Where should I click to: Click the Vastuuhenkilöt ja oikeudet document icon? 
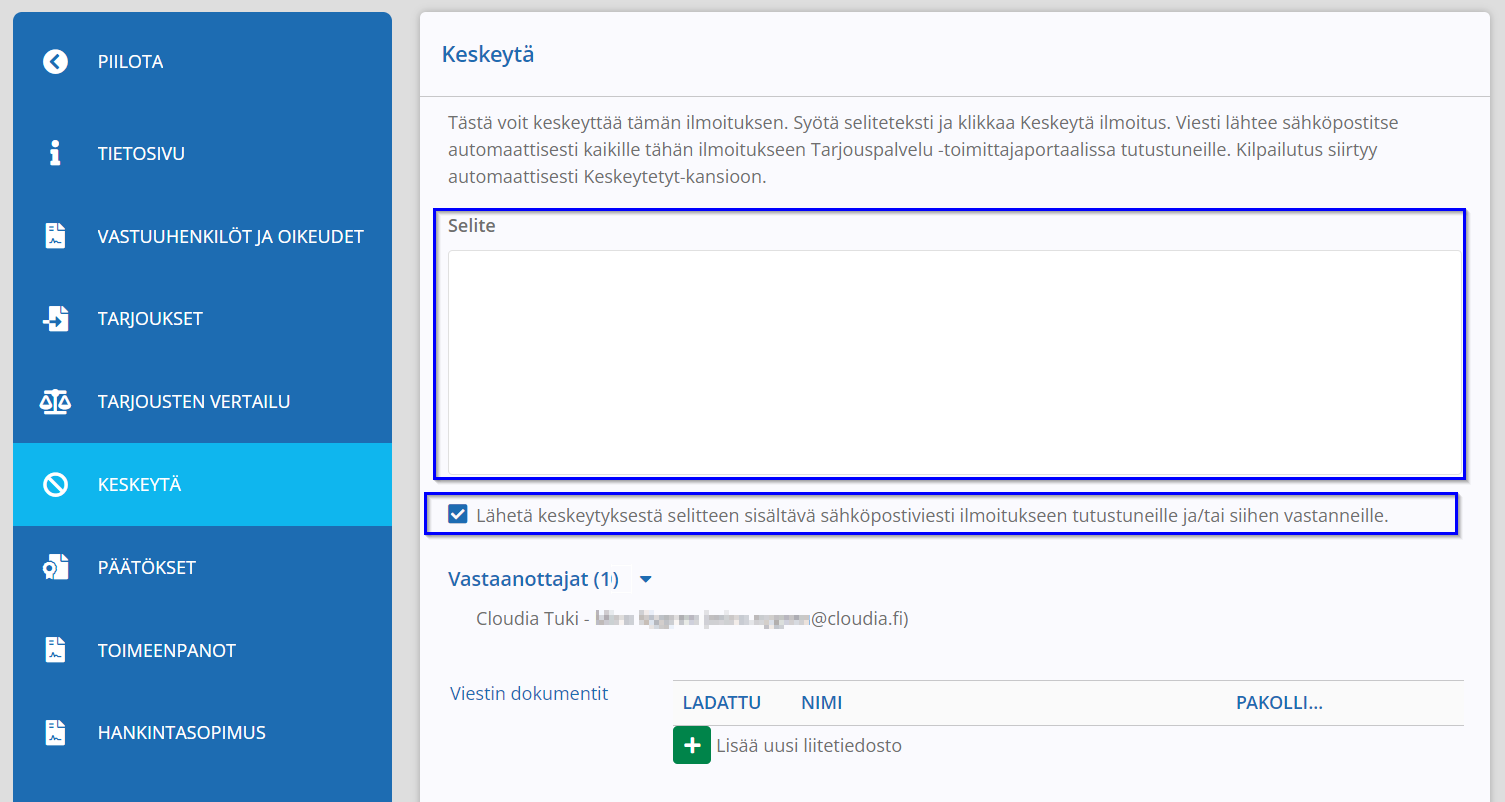(55, 237)
